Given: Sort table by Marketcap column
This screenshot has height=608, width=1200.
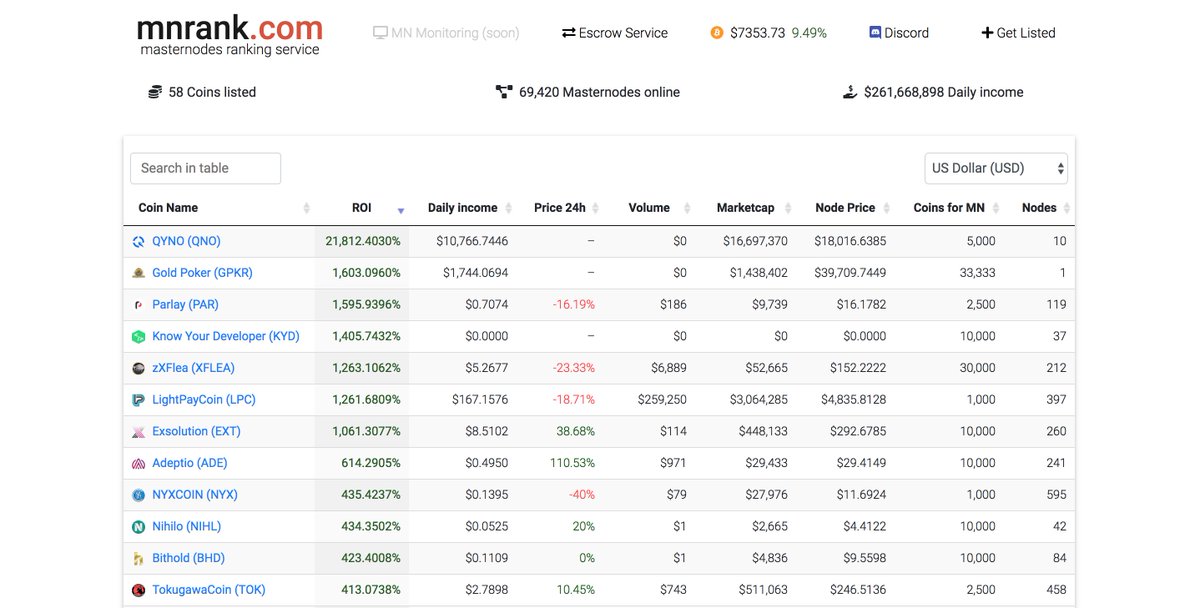Looking at the screenshot, I should [x=745, y=208].
